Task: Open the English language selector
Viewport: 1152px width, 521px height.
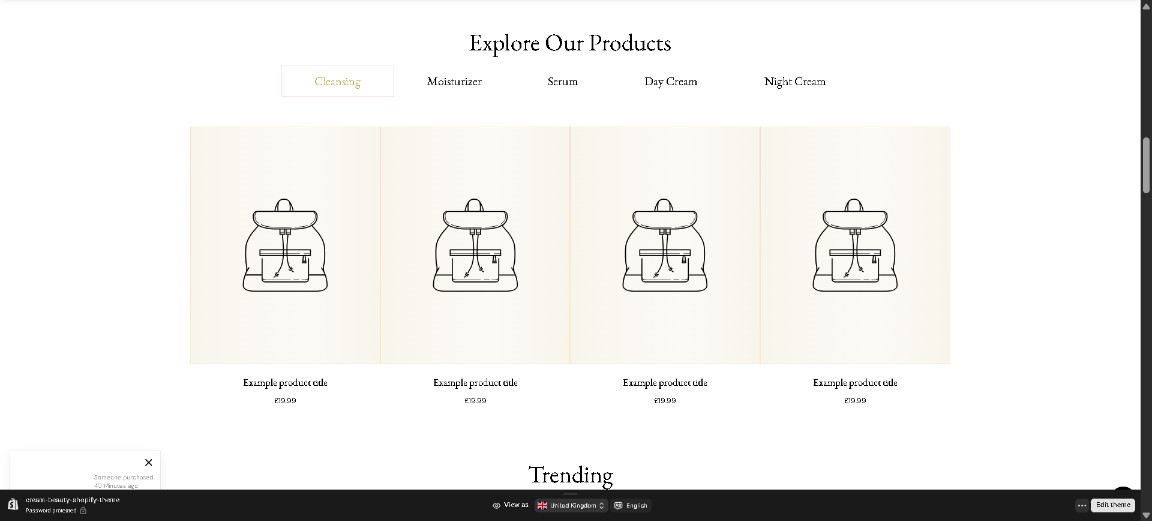Action: point(631,506)
